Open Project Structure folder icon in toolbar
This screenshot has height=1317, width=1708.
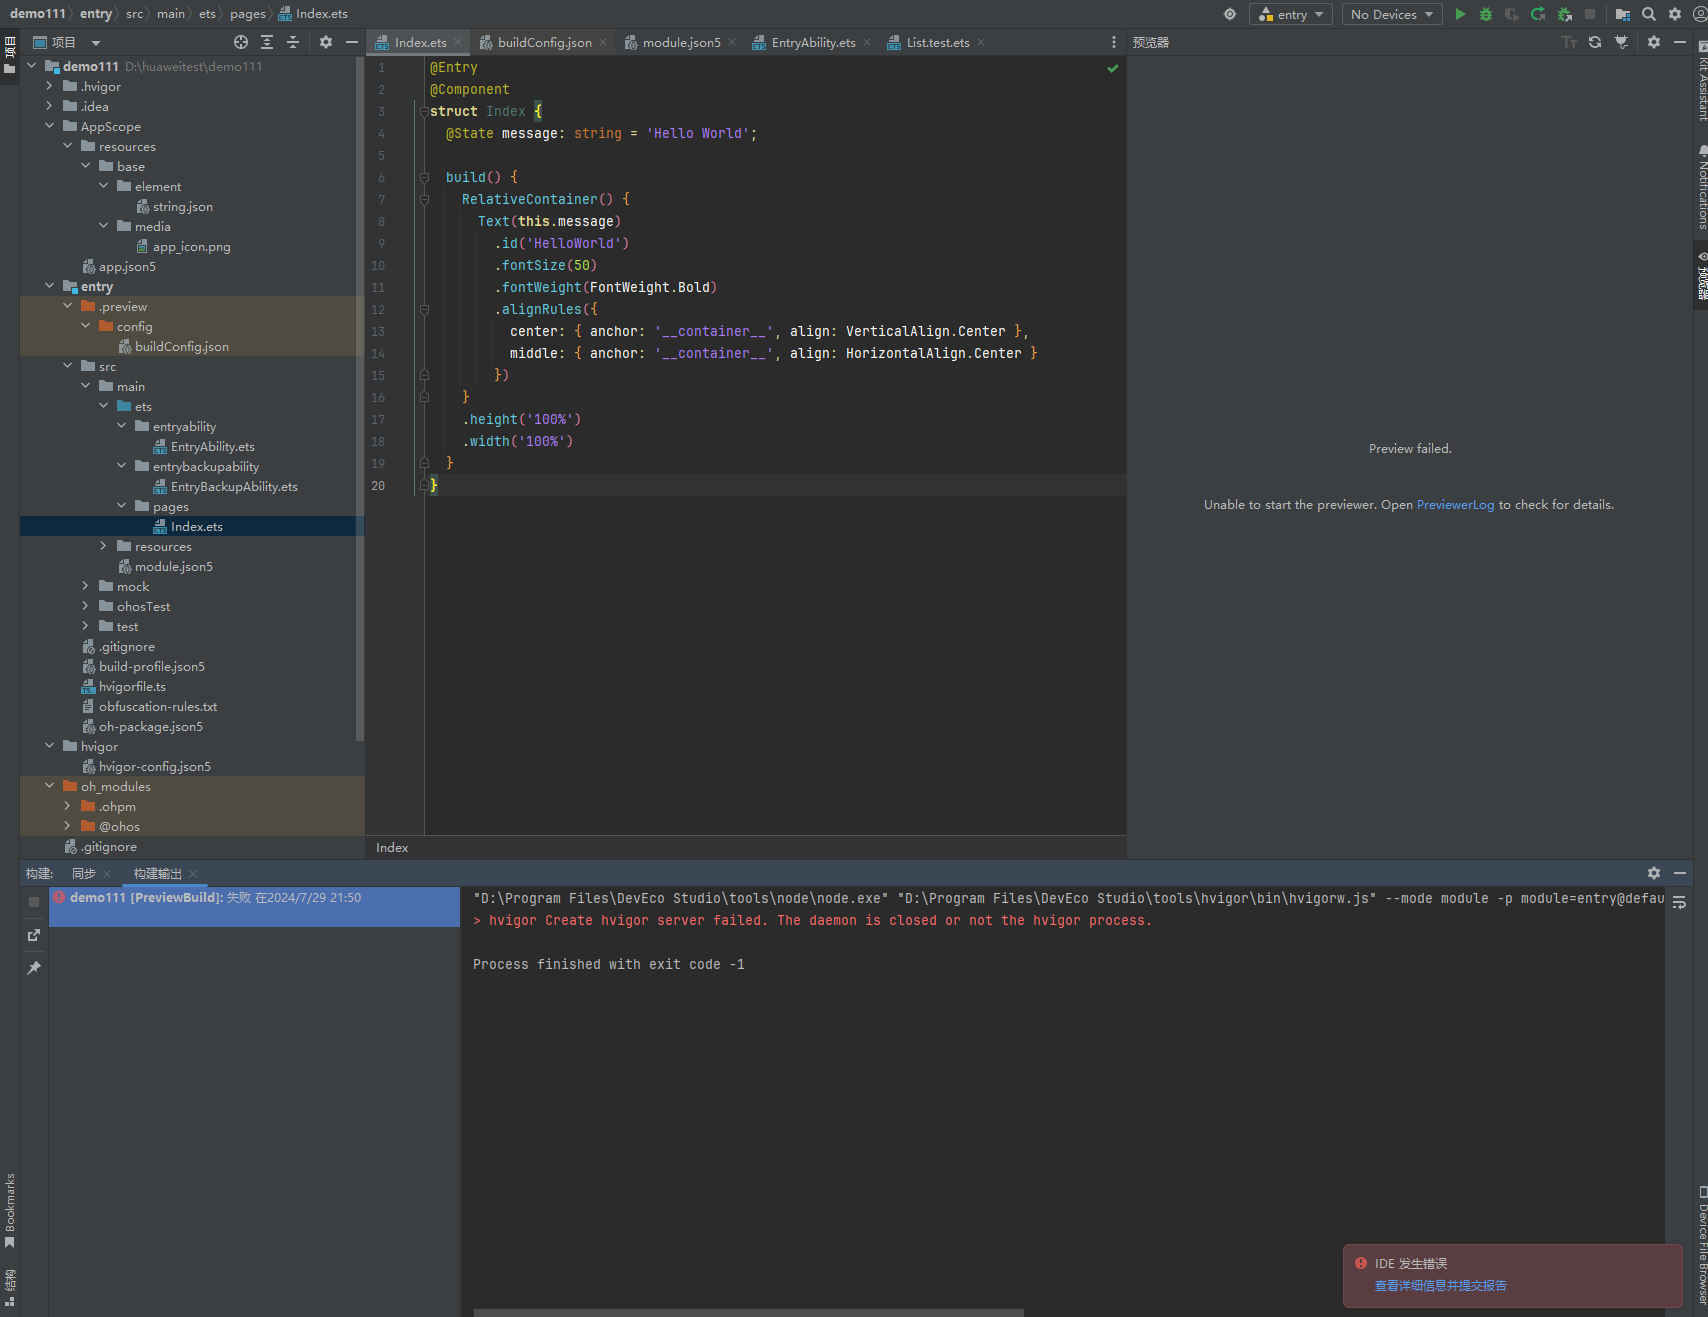(x=1623, y=14)
